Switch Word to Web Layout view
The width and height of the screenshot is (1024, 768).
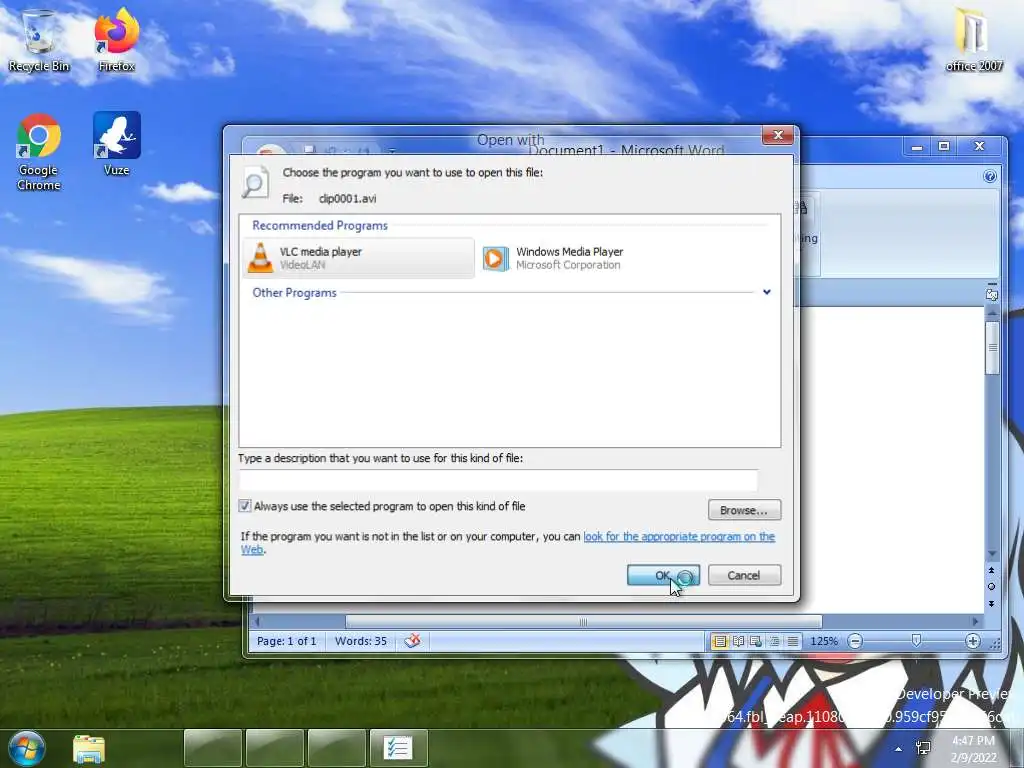pos(756,641)
